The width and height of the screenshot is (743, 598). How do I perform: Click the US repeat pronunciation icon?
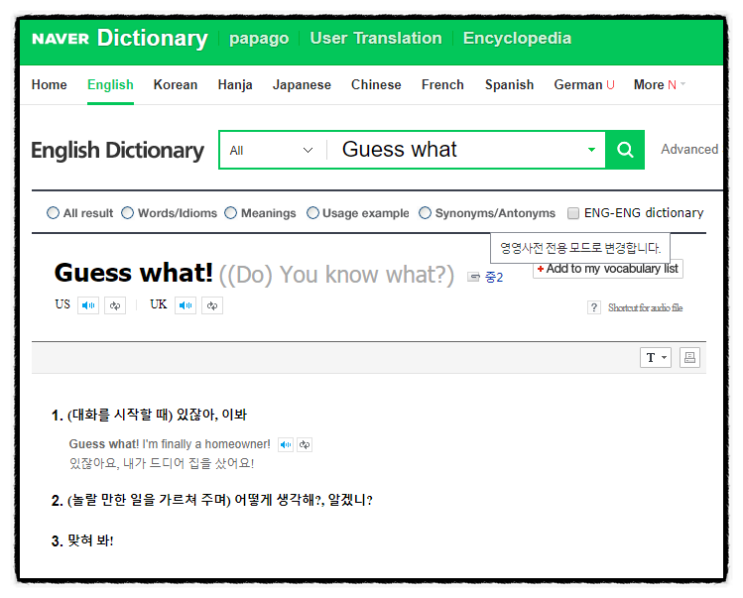(115, 306)
